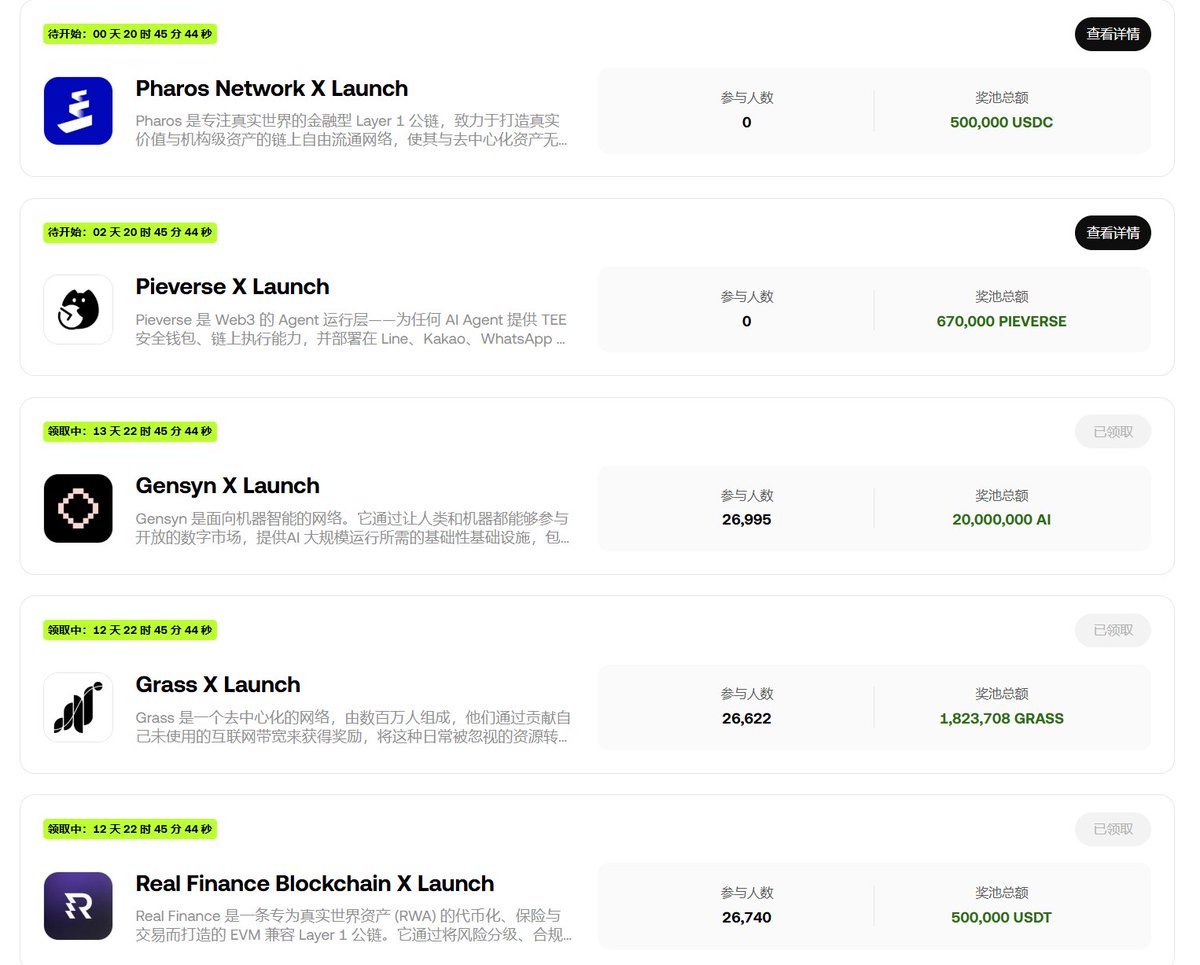Open the Gensyn X Launch title

(228, 486)
